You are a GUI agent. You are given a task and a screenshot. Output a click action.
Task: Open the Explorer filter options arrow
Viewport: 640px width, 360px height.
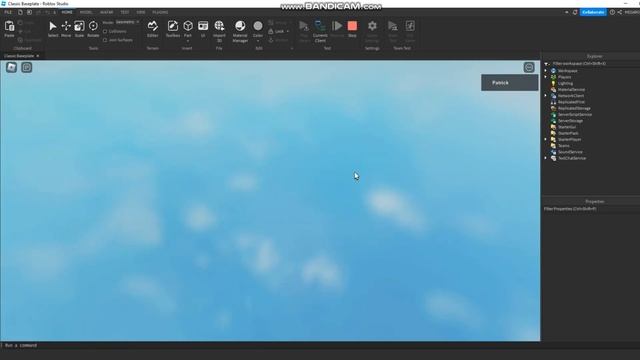[x=547, y=64]
